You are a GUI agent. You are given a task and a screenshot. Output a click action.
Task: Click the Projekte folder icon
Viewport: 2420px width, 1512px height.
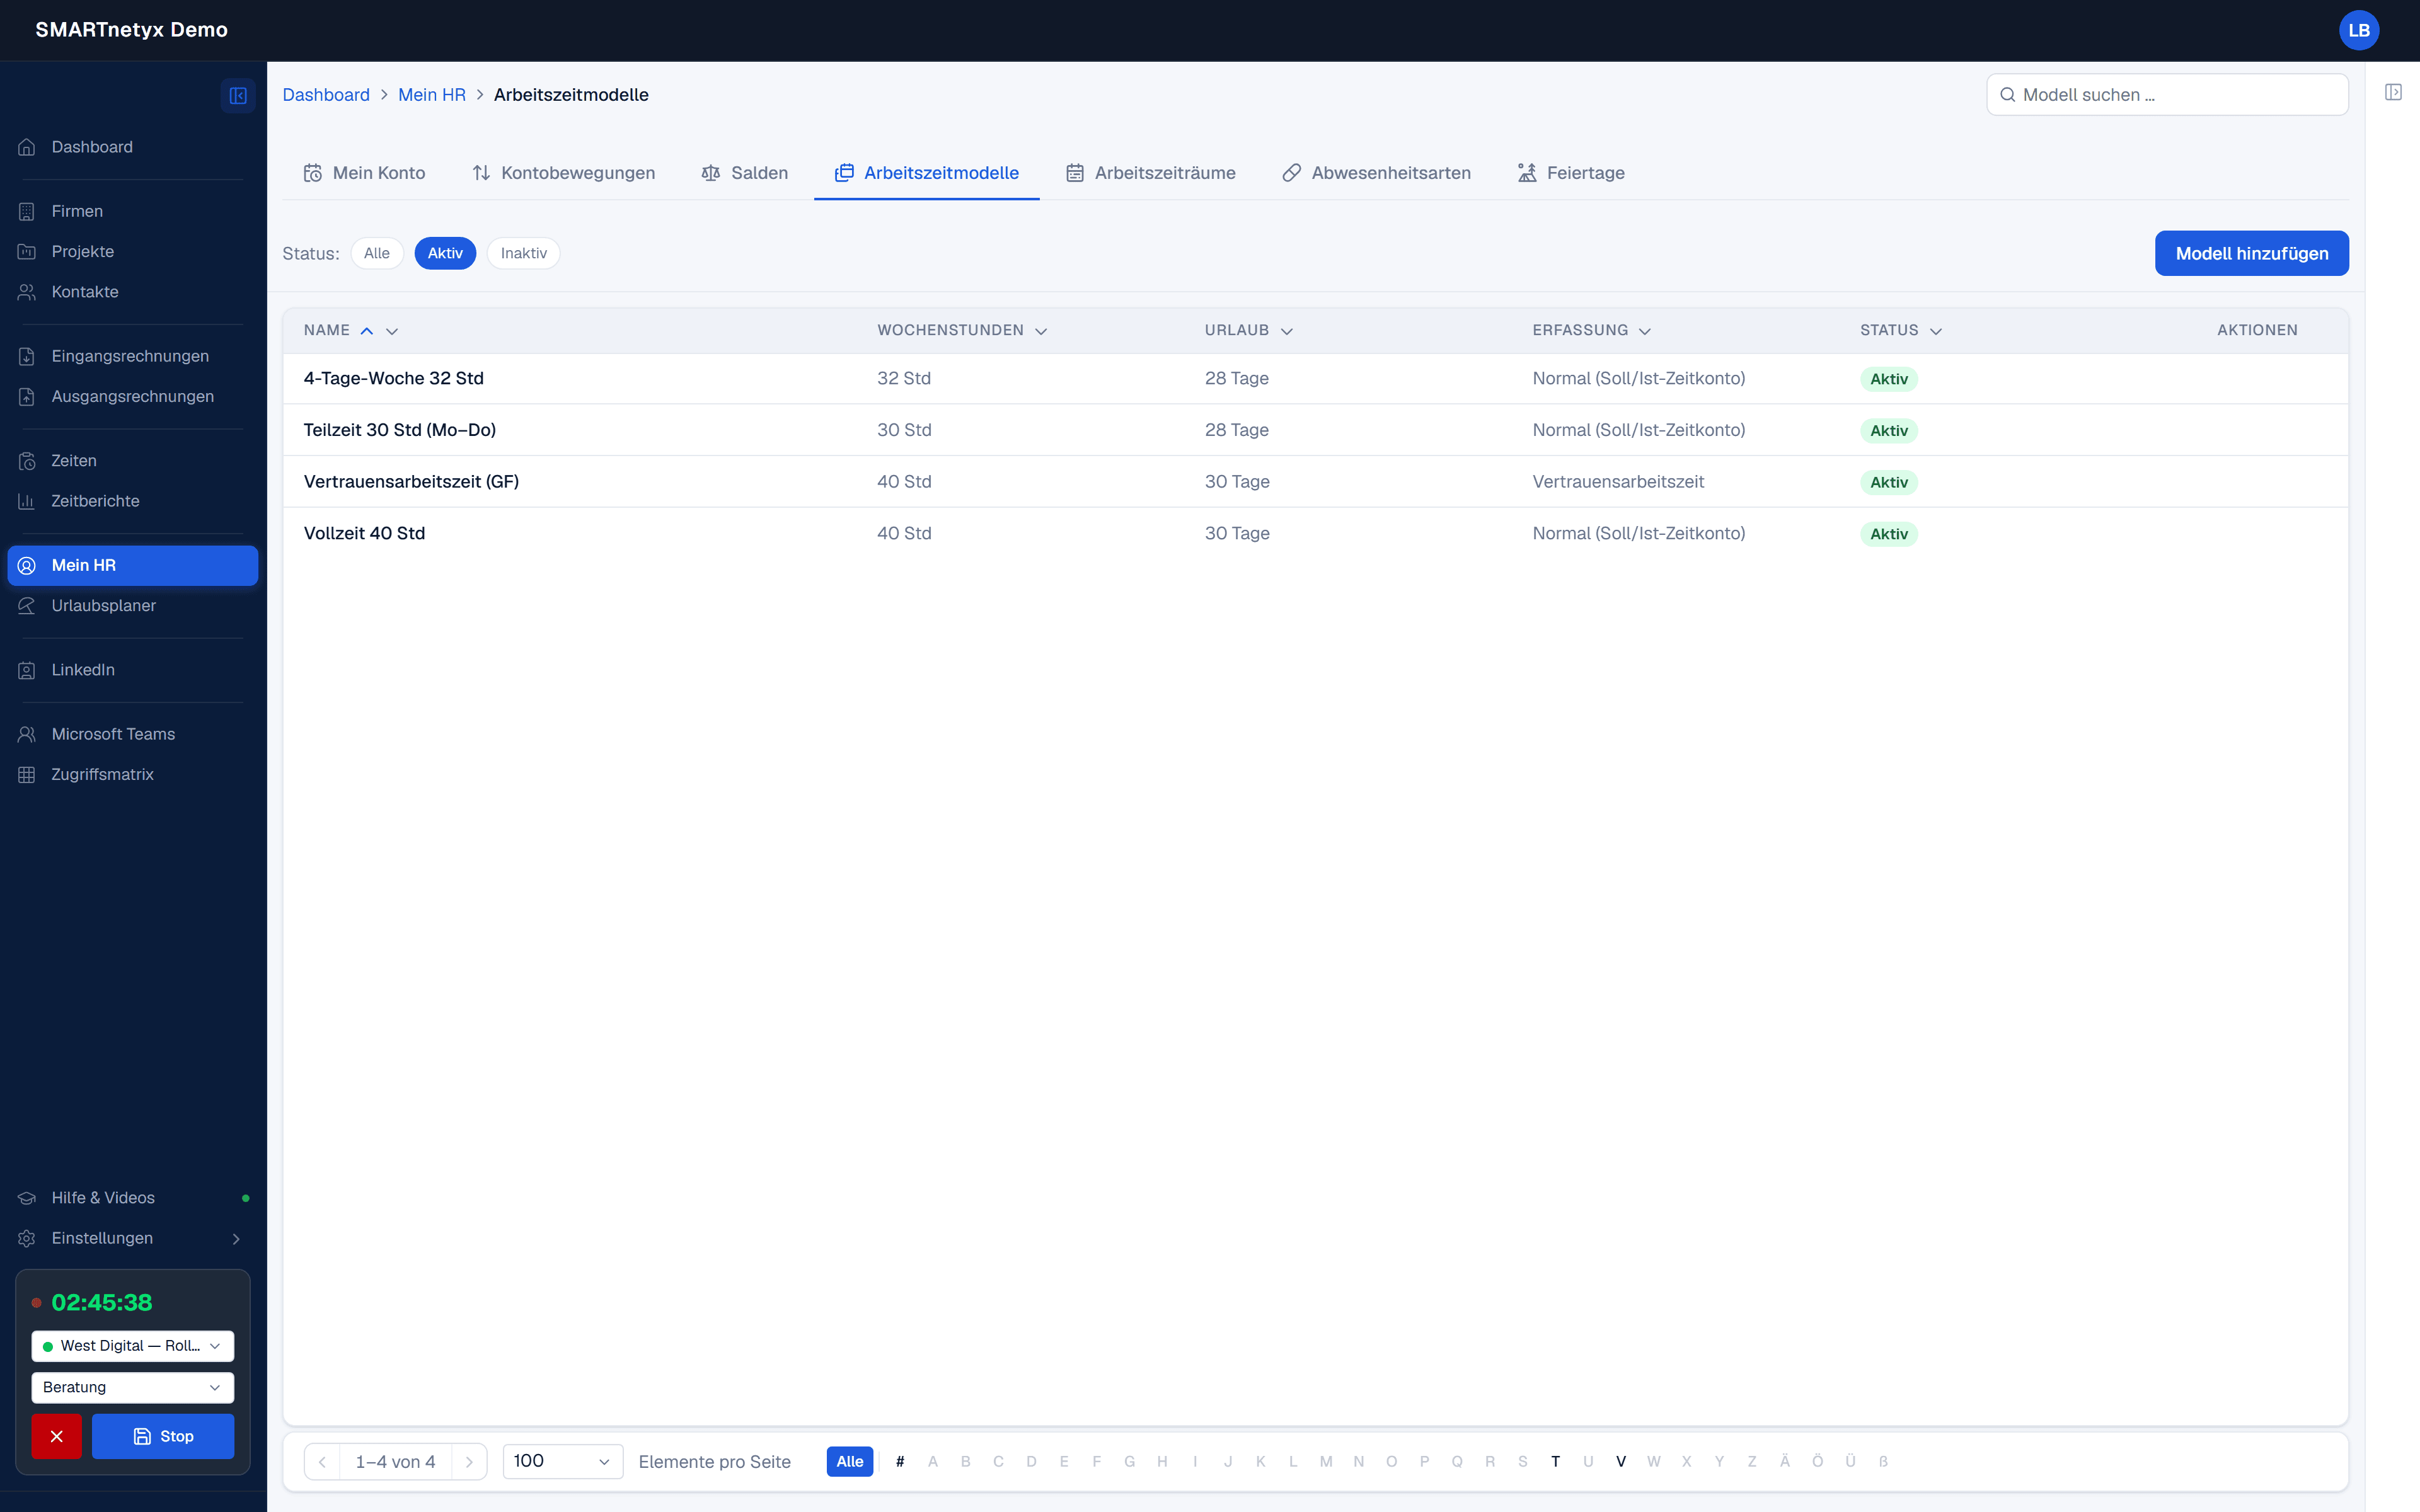(x=27, y=252)
